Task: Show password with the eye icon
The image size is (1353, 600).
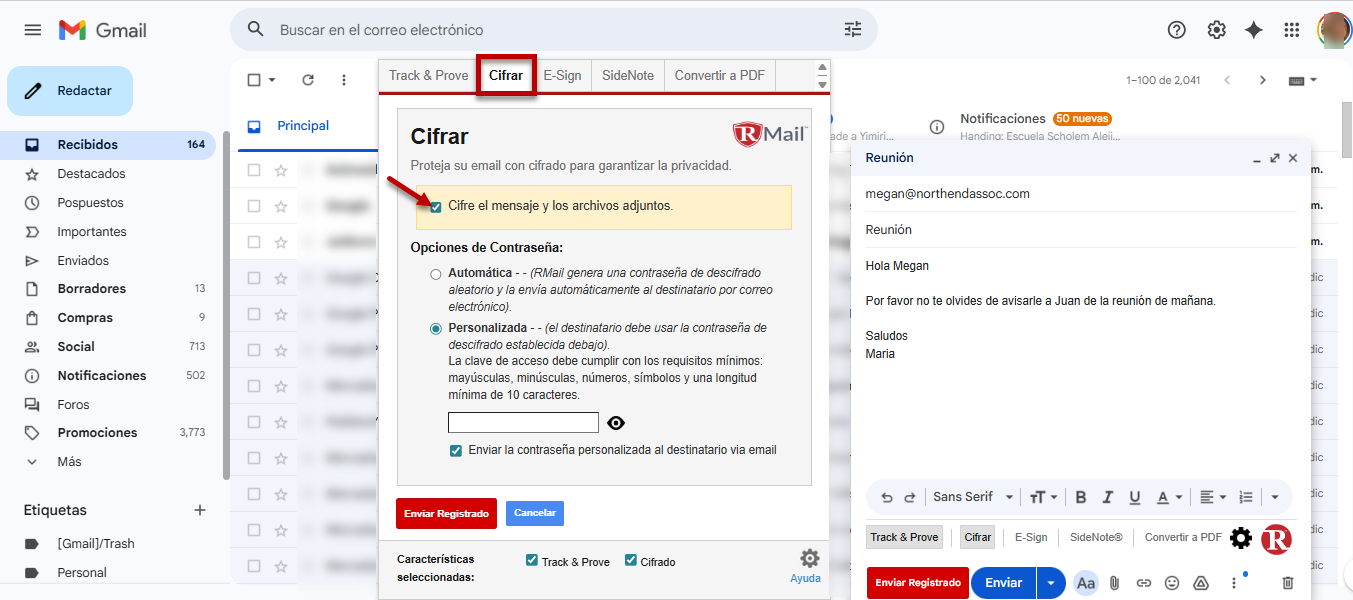Action: (616, 423)
